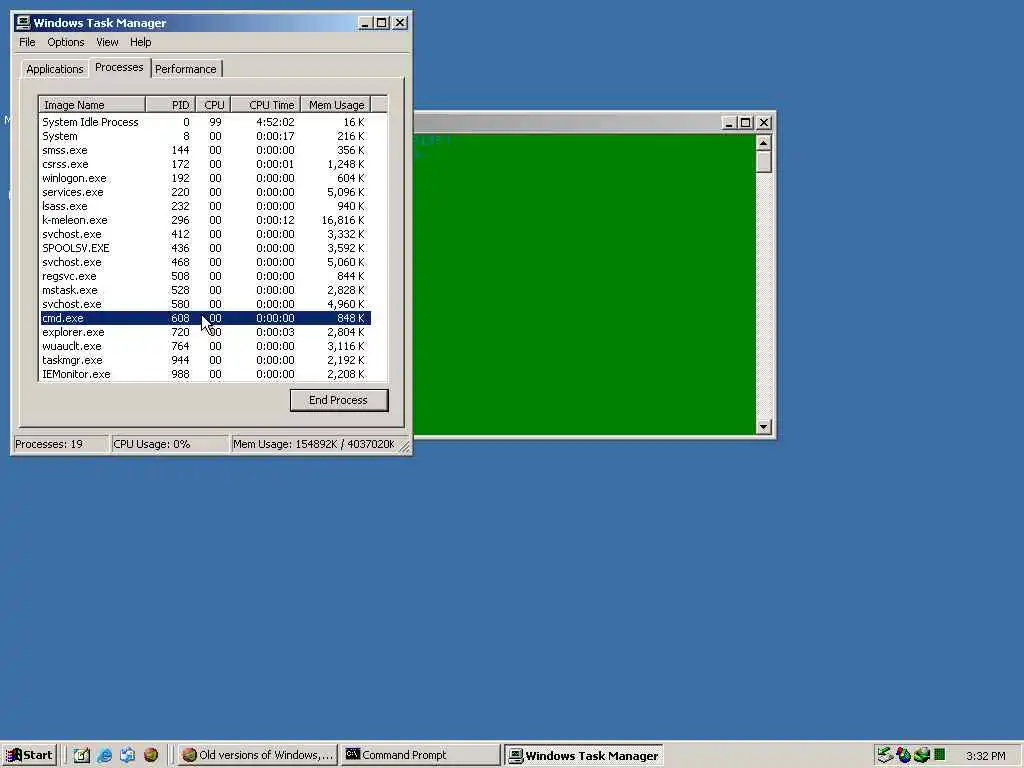Open Outlook Express quick launch icon
The image size is (1024, 768).
[127, 755]
